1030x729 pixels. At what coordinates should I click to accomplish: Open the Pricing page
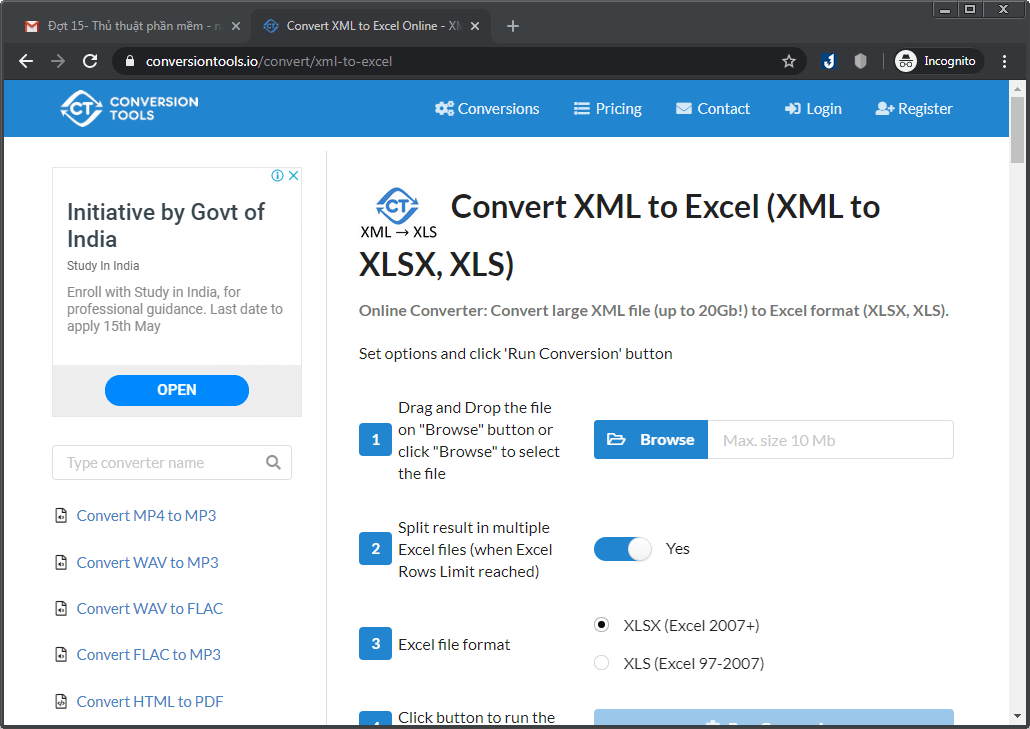[x=607, y=108]
